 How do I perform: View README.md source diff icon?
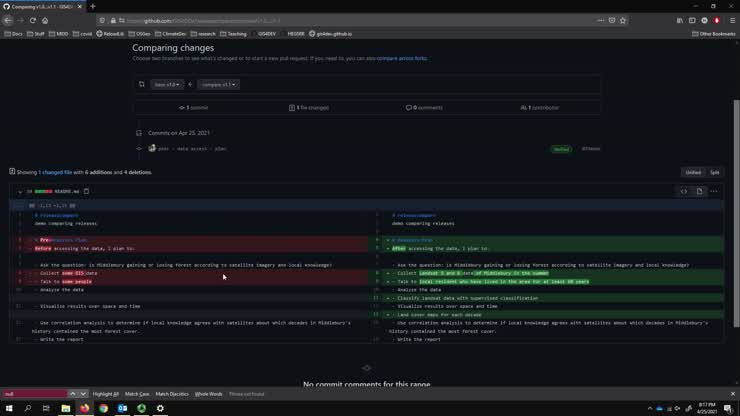click(x=684, y=191)
